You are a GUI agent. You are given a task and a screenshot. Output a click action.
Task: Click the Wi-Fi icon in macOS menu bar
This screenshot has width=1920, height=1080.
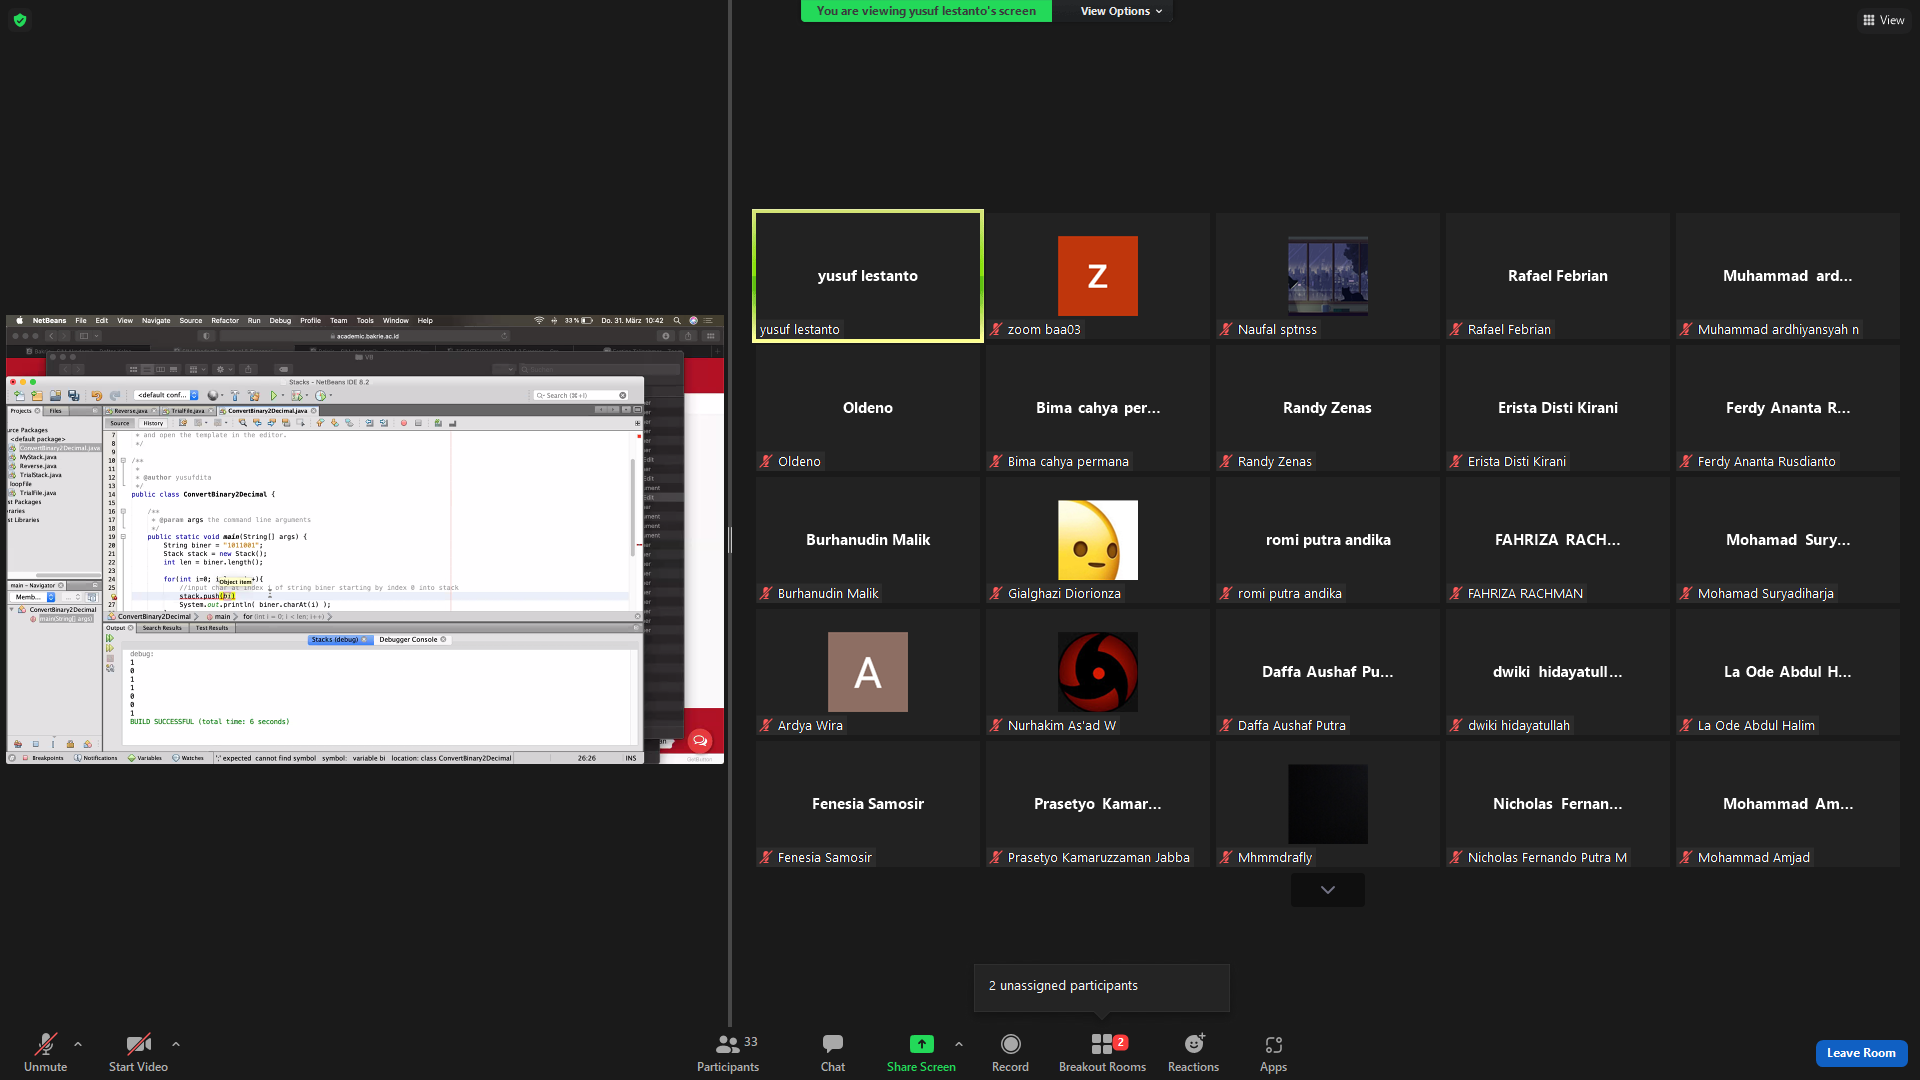click(539, 321)
